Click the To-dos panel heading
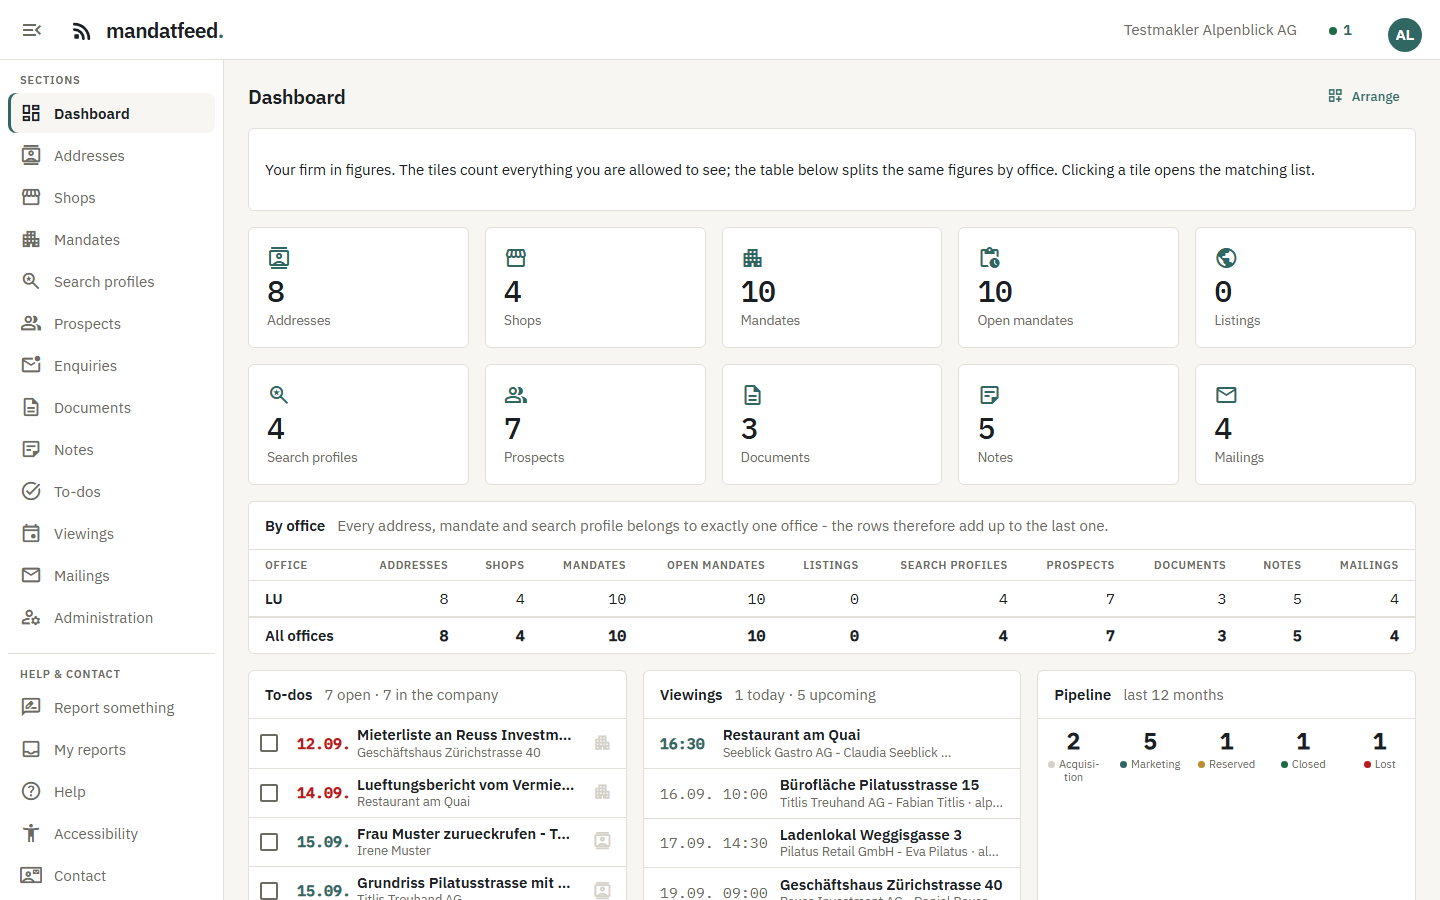 pyautogui.click(x=288, y=695)
